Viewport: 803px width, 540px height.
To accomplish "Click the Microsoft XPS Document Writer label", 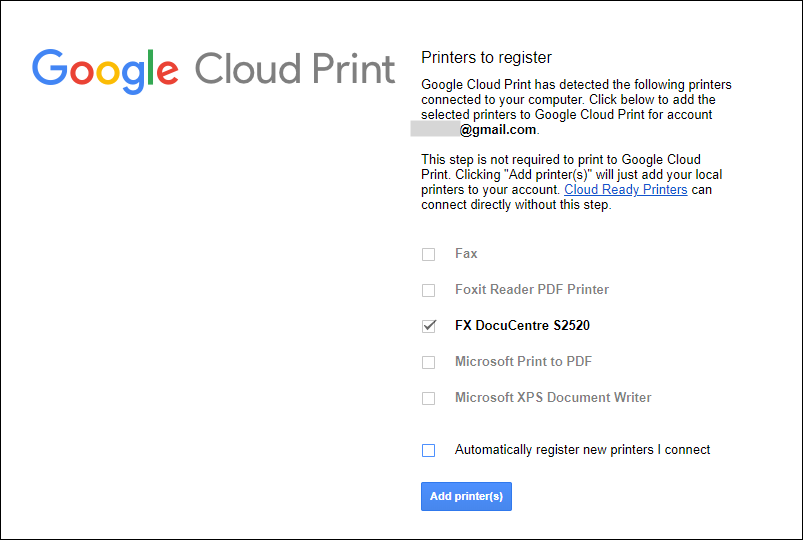I will tap(553, 398).
